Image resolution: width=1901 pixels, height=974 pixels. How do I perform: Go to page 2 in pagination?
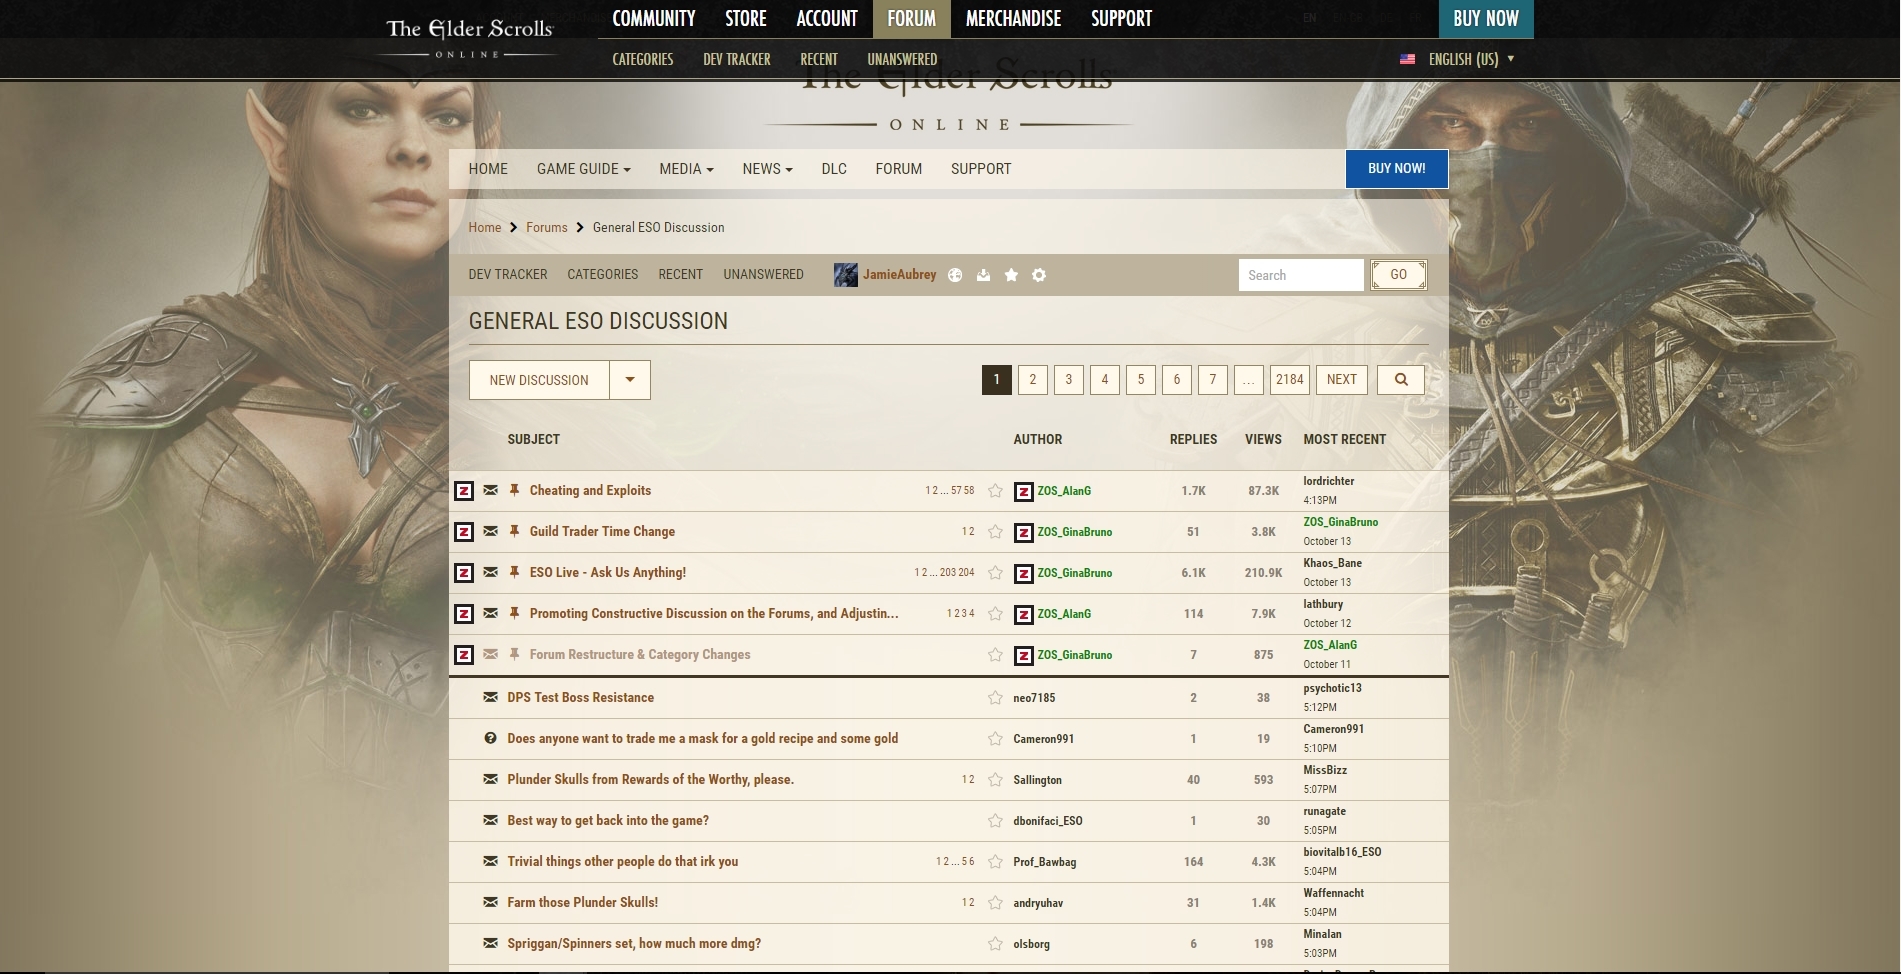[x=1032, y=380]
